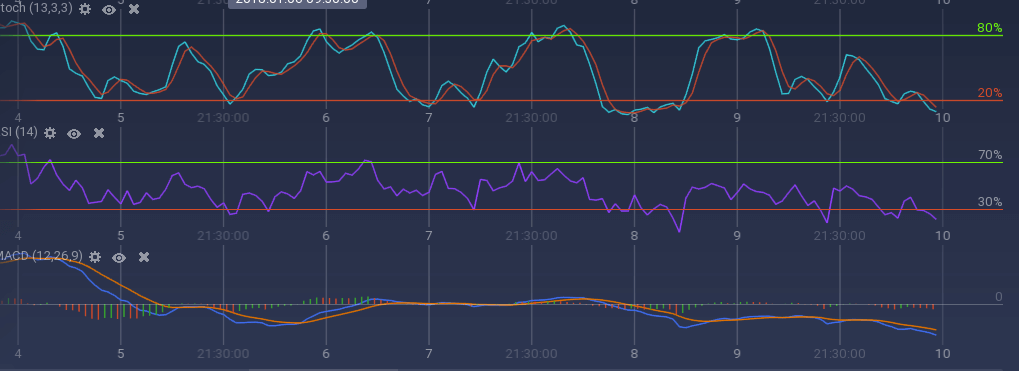Click day 5 on MACD time axis
This screenshot has height=371, width=1019.
pyautogui.click(x=121, y=354)
